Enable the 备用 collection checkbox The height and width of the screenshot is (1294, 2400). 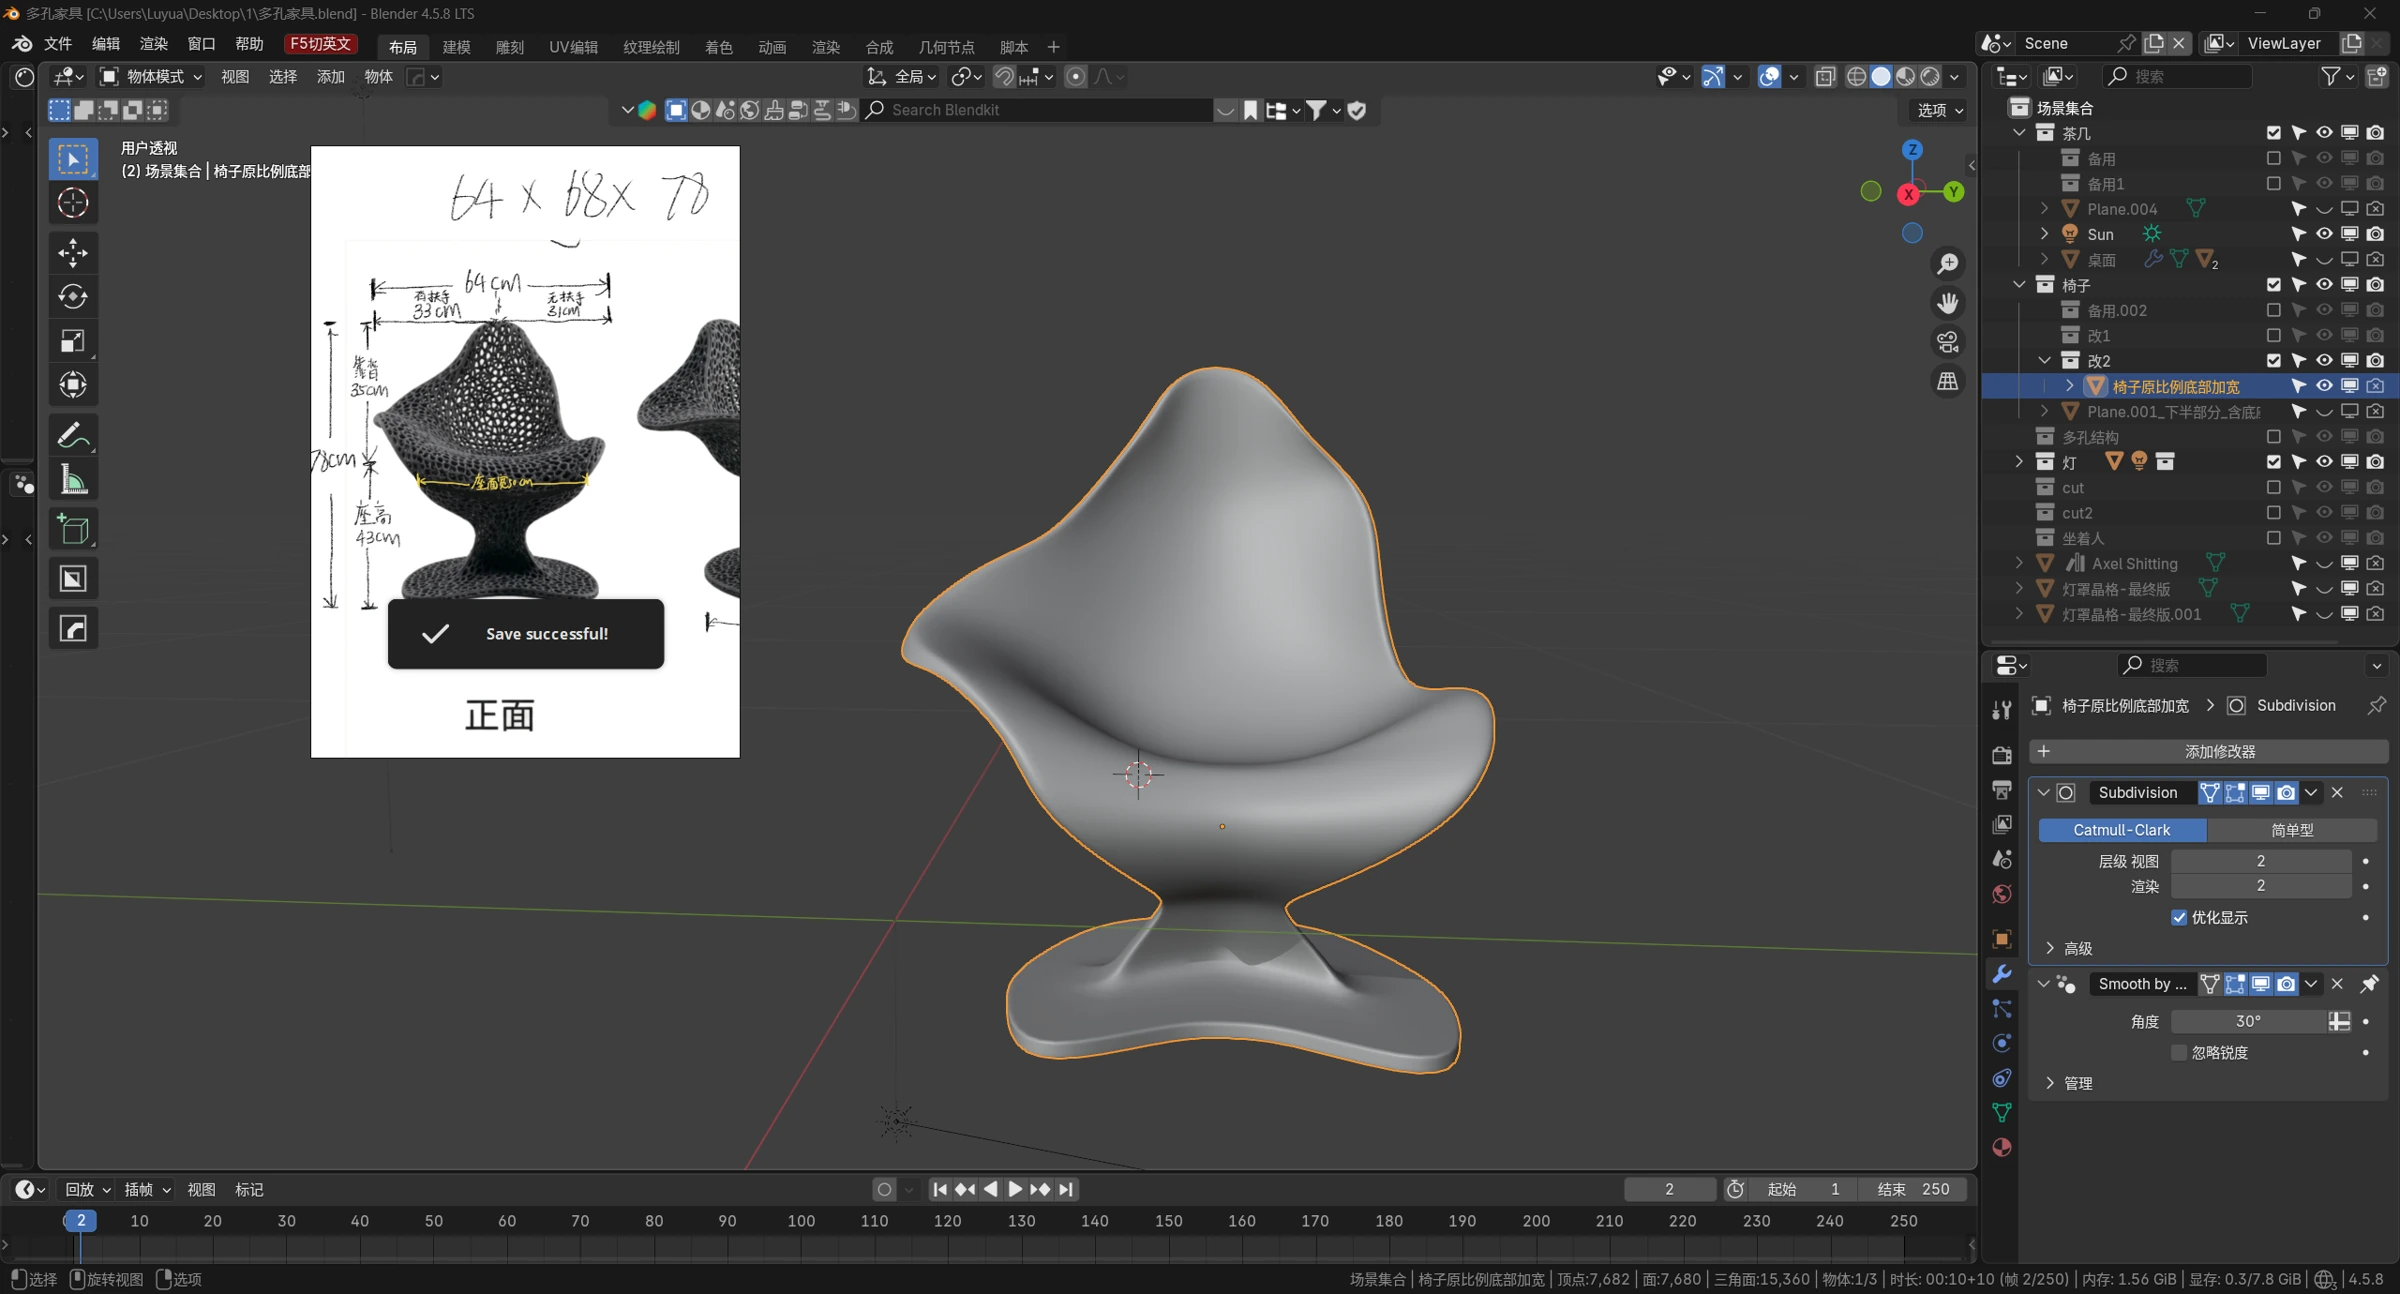click(x=2273, y=158)
